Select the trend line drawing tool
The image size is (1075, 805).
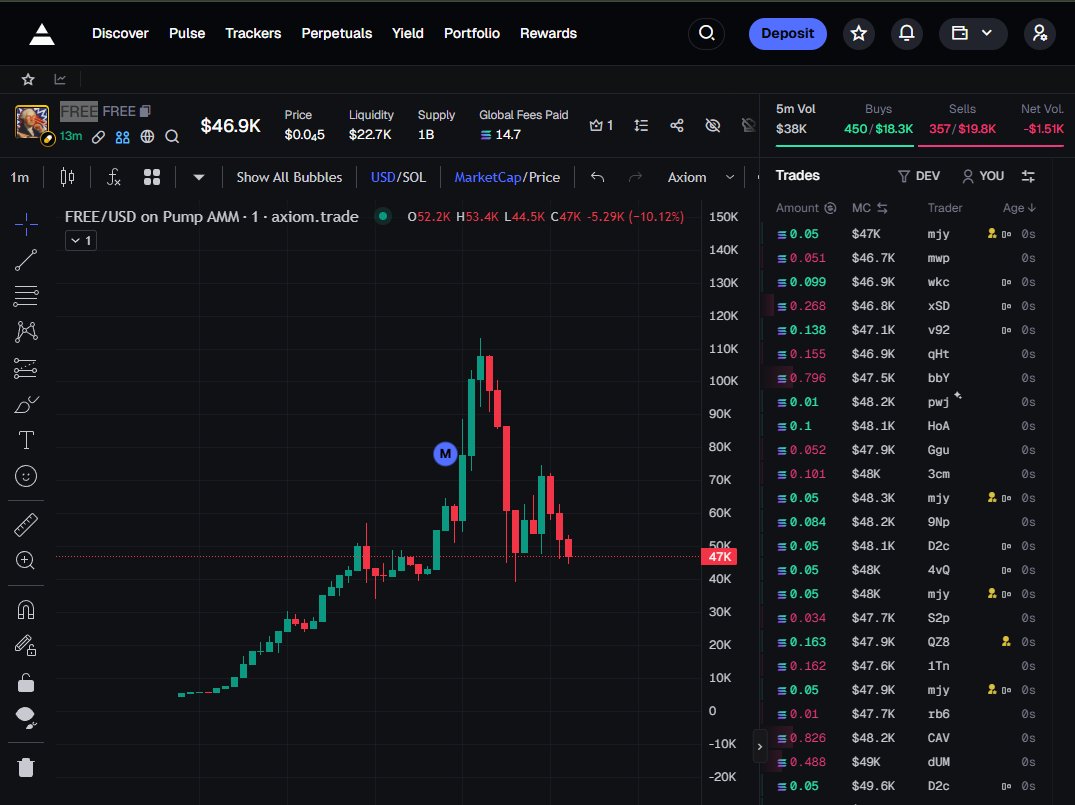pos(26,260)
